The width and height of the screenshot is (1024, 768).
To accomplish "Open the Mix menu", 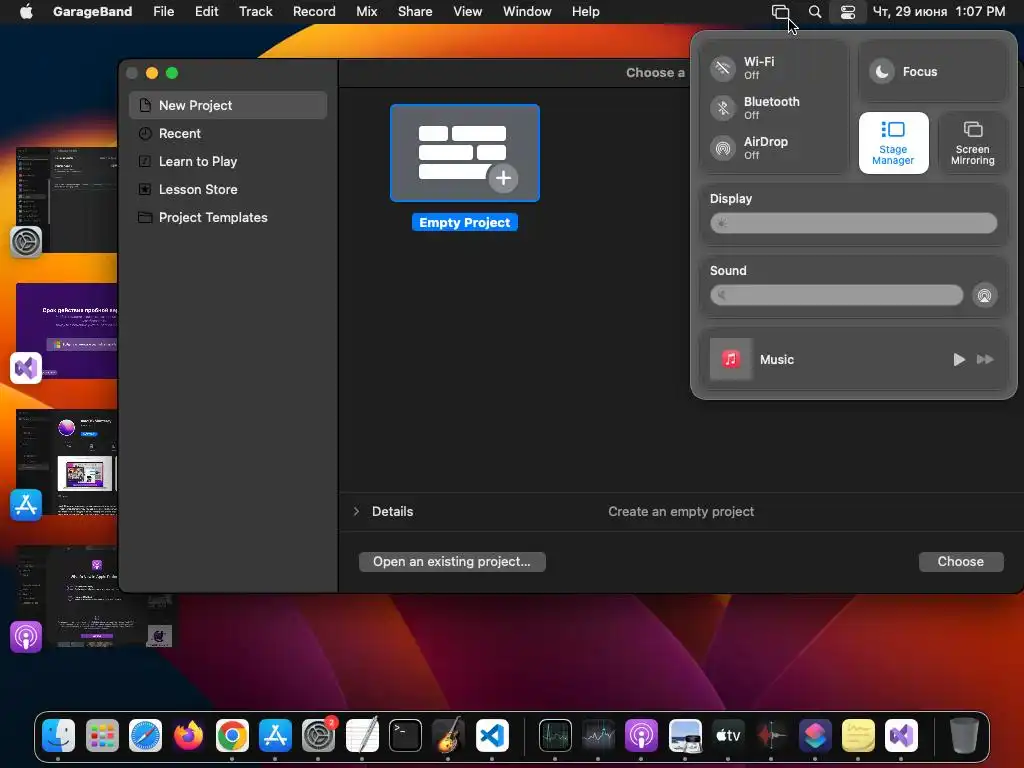I will coord(366,12).
